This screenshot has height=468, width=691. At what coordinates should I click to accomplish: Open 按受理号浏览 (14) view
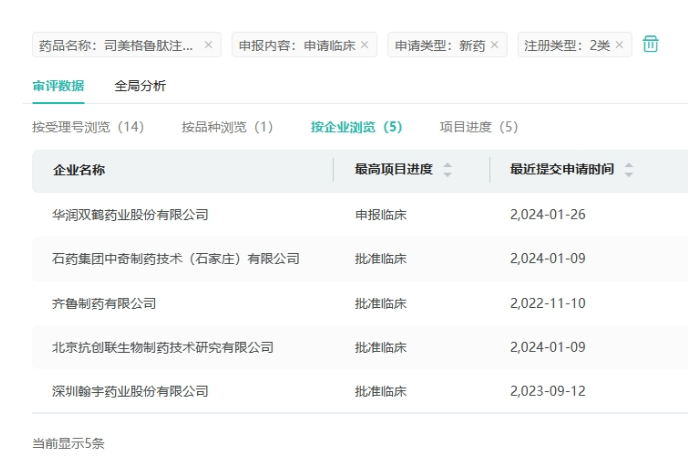pyautogui.click(x=88, y=127)
